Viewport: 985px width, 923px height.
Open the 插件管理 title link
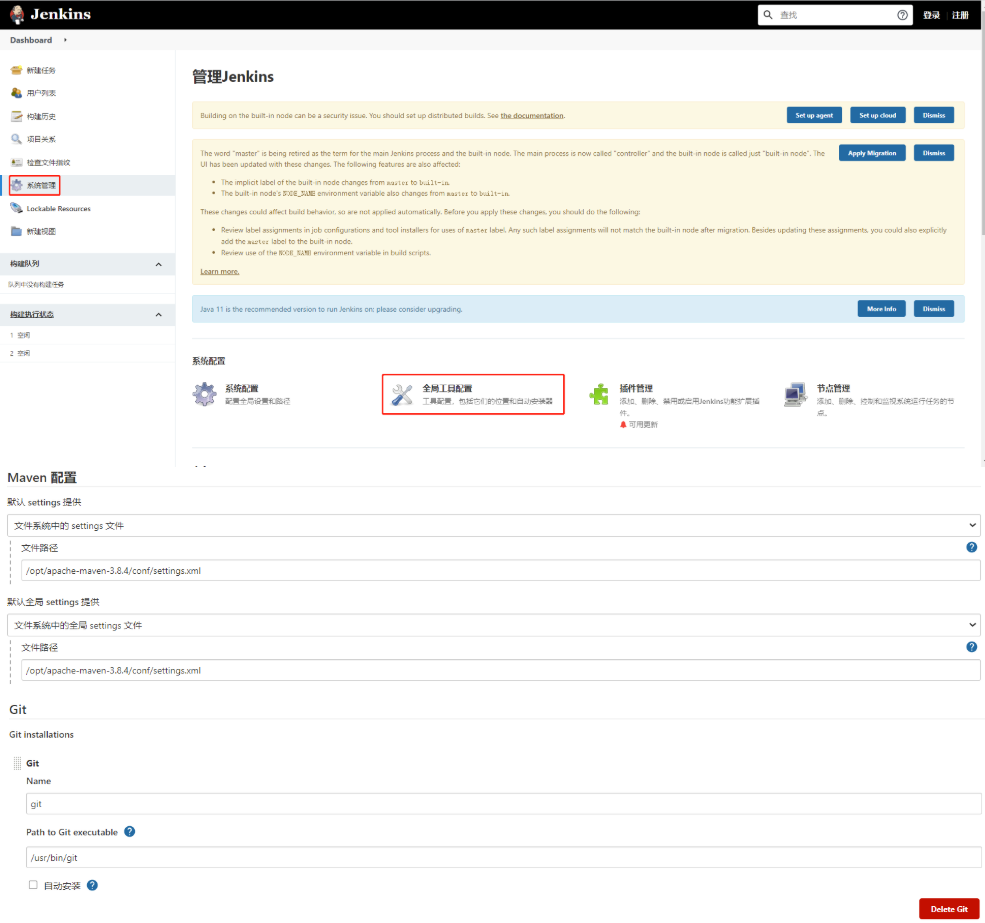tap(636, 388)
